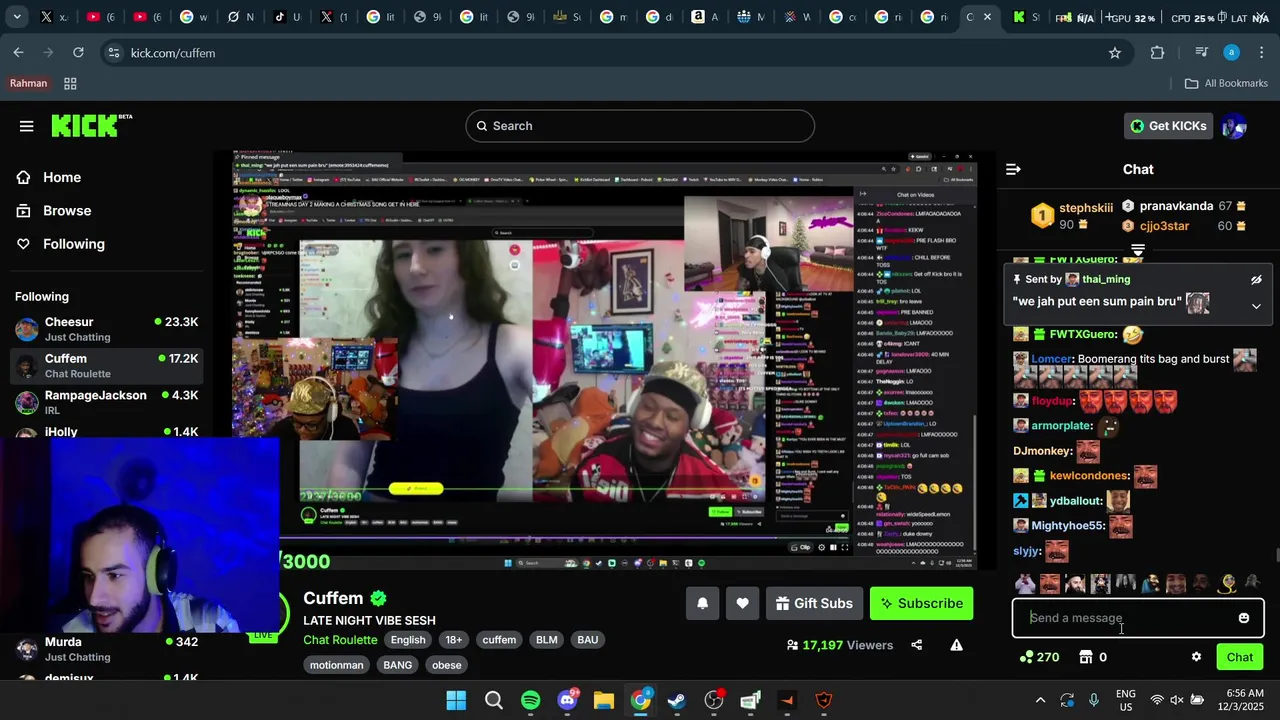Go to Home in Kick sidebar
Screen dimensions: 1280x720
tap(48, 177)
